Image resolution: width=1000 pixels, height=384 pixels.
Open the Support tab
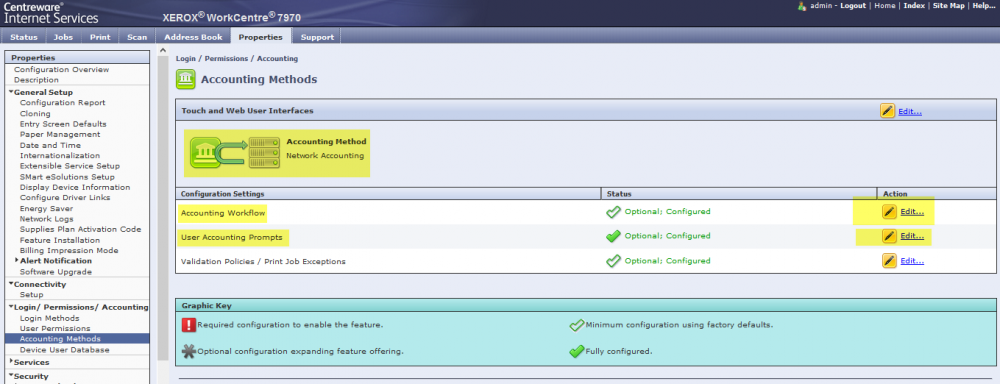317,37
